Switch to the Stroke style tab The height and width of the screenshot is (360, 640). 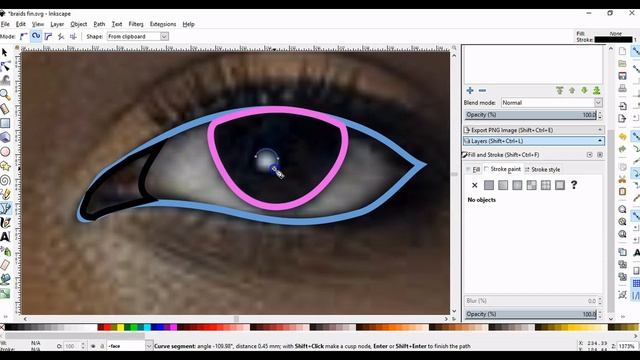click(x=542, y=169)
